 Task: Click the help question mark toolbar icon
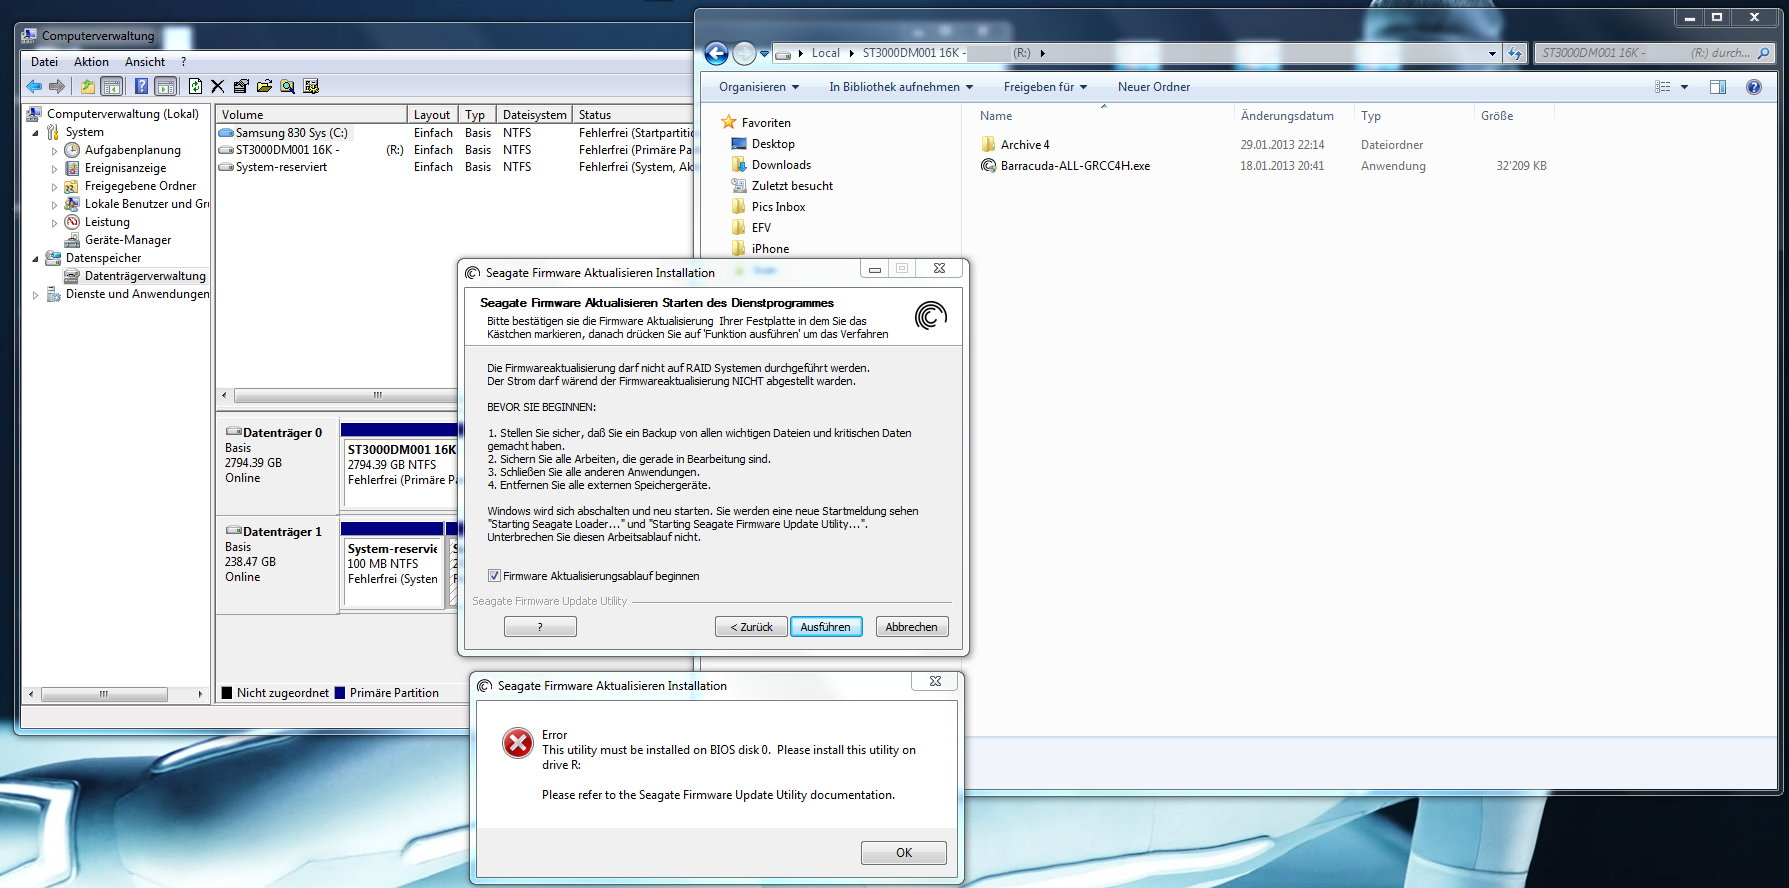(141, 87)
